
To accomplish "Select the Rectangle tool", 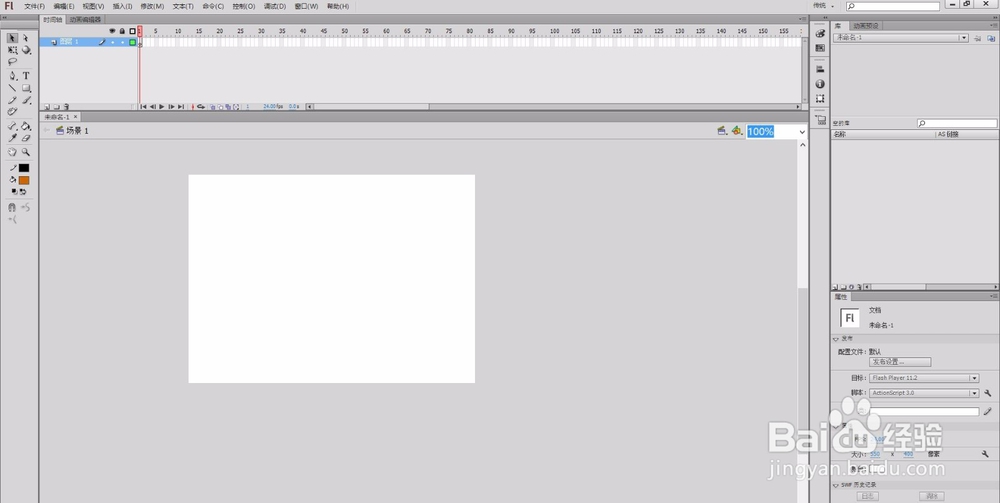I will [x=26, y=88].
